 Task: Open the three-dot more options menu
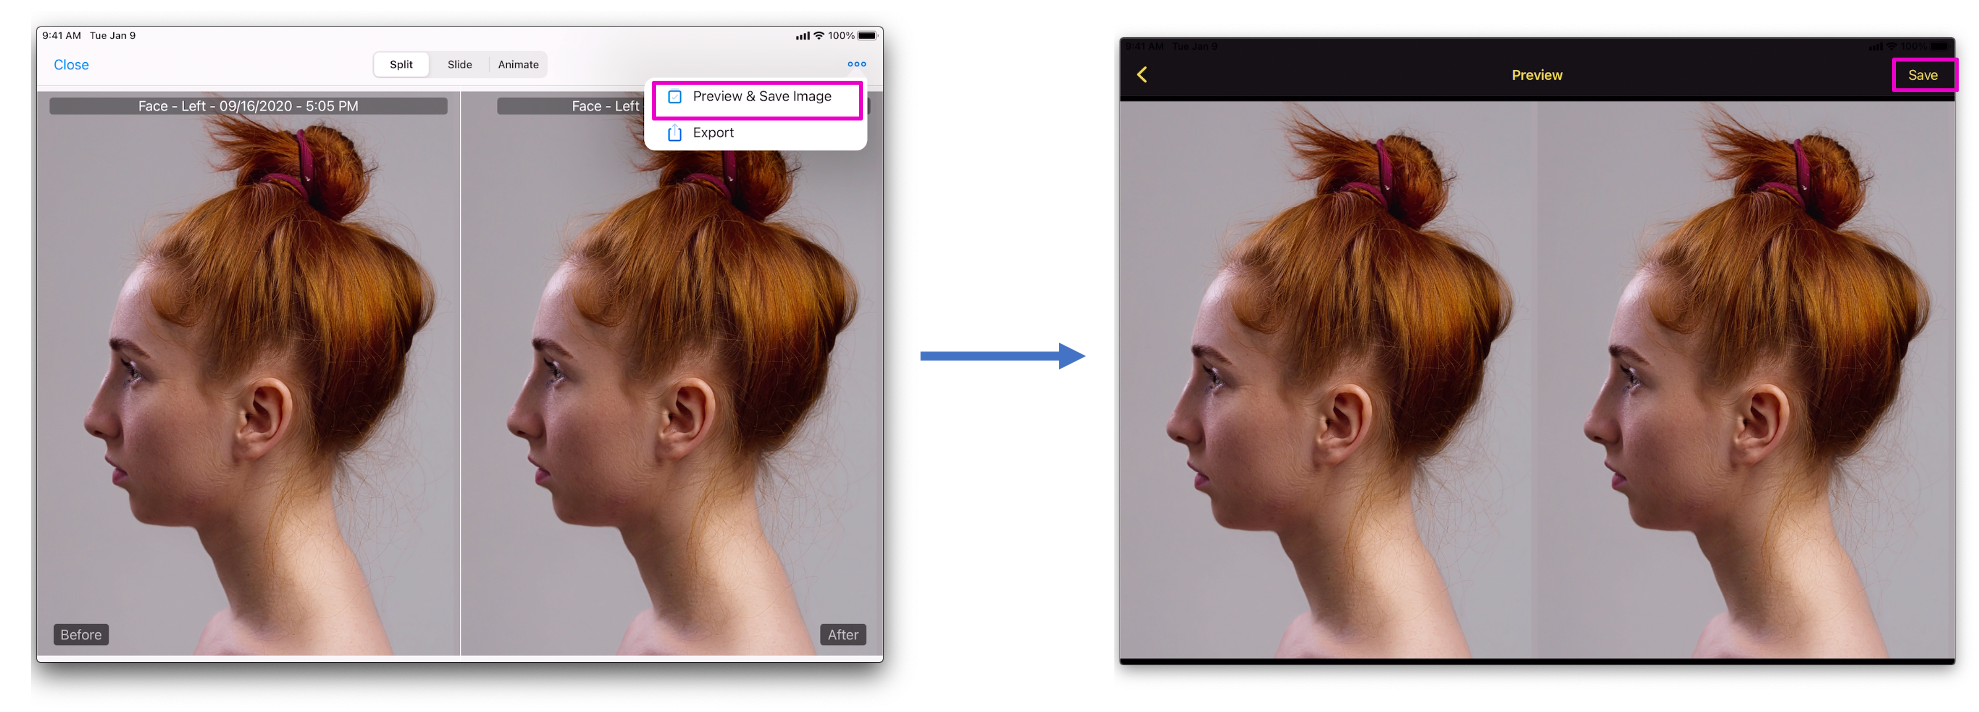pyautogui.click(x=857, y=64)
